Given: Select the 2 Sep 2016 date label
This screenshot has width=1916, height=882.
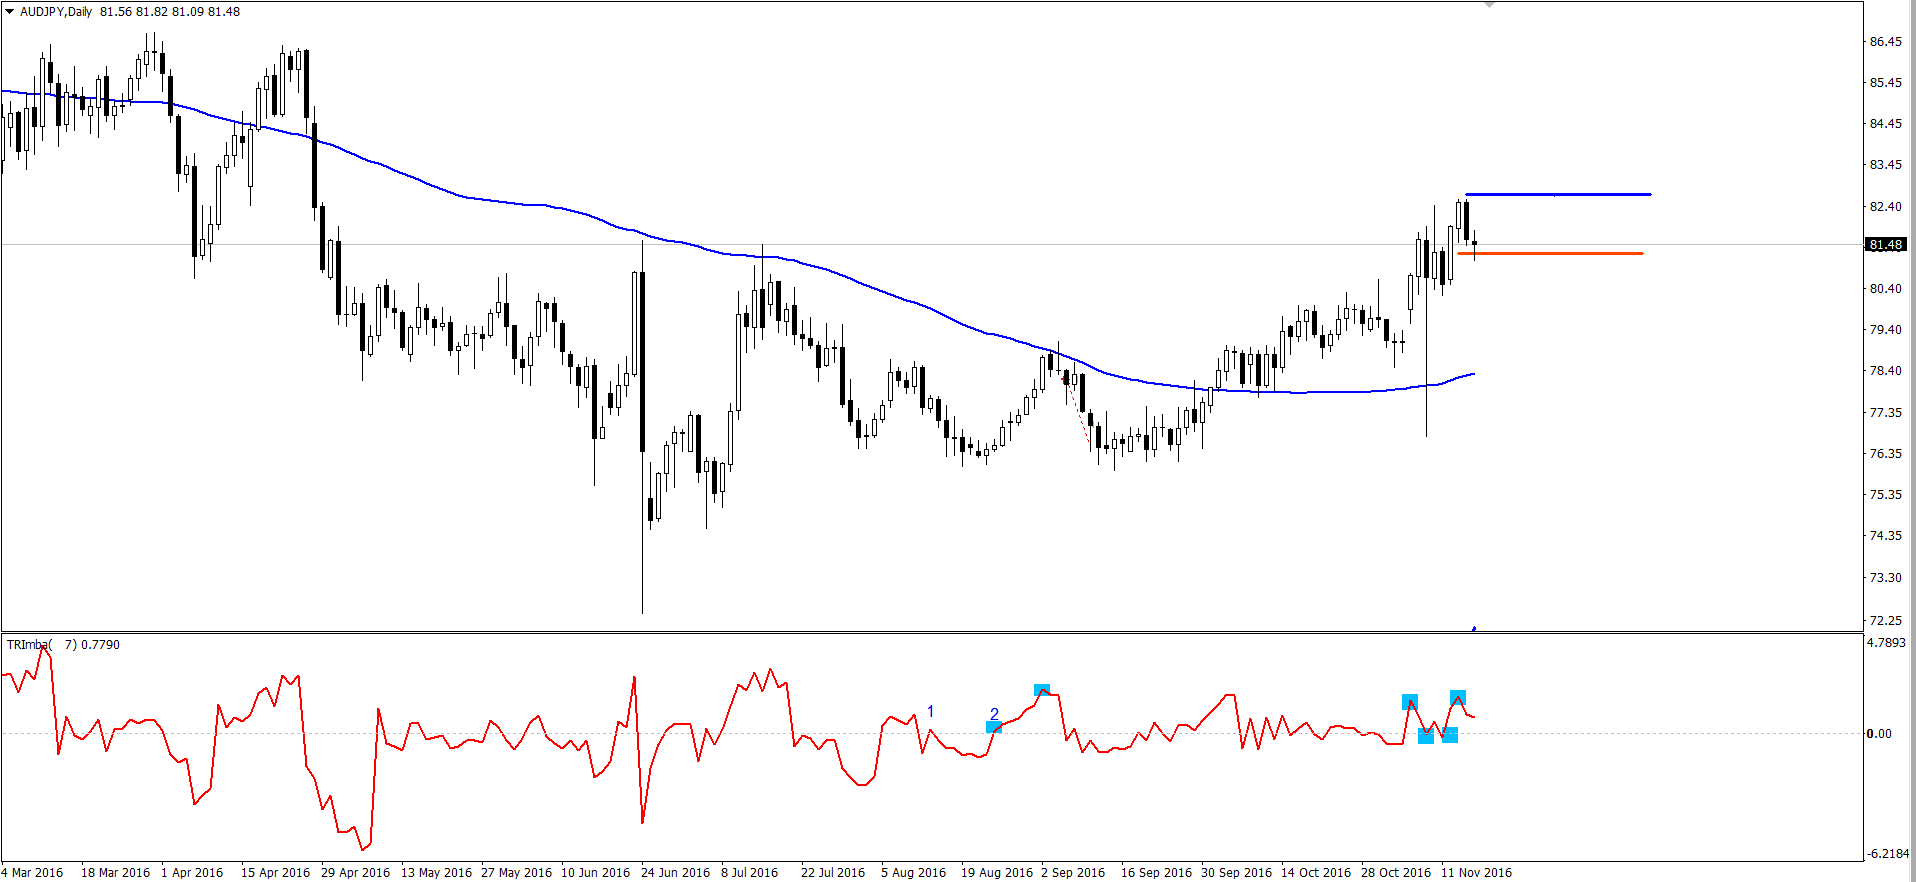Looking at the screenshot, I should click(x=1073, y=873).
